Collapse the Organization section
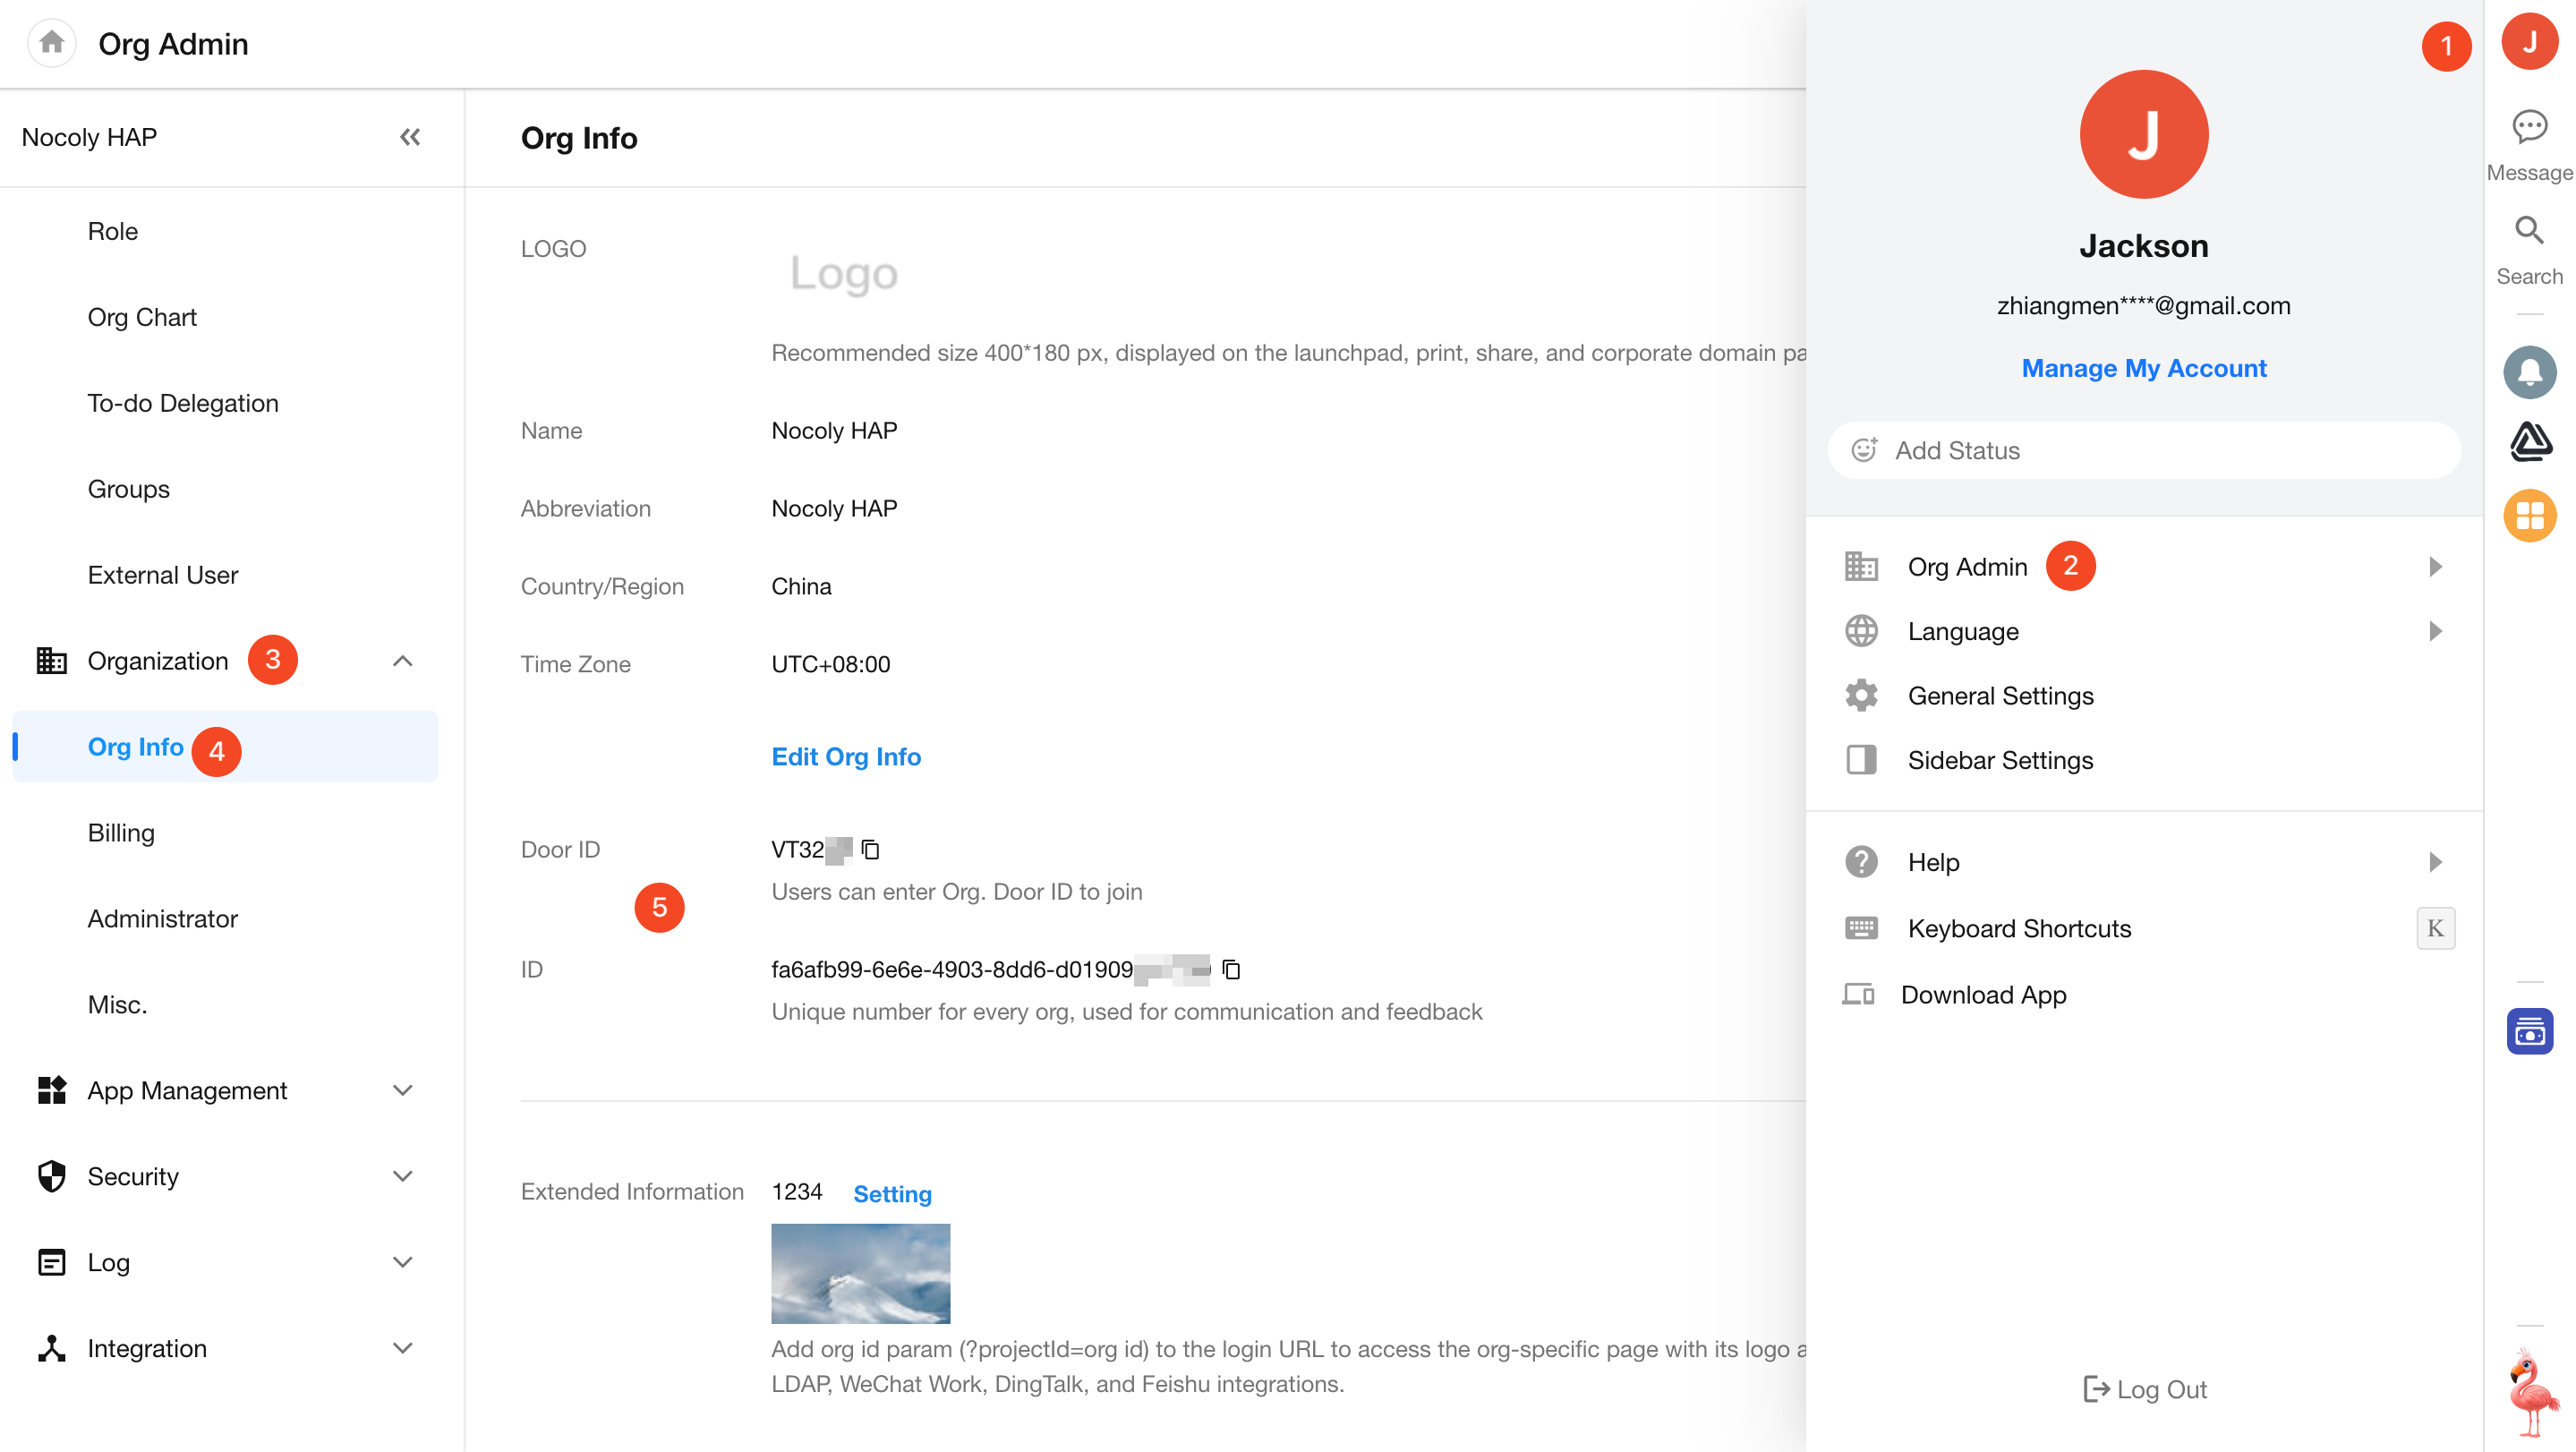The width and height of the screenshot is (2576, 1452). 402,661
